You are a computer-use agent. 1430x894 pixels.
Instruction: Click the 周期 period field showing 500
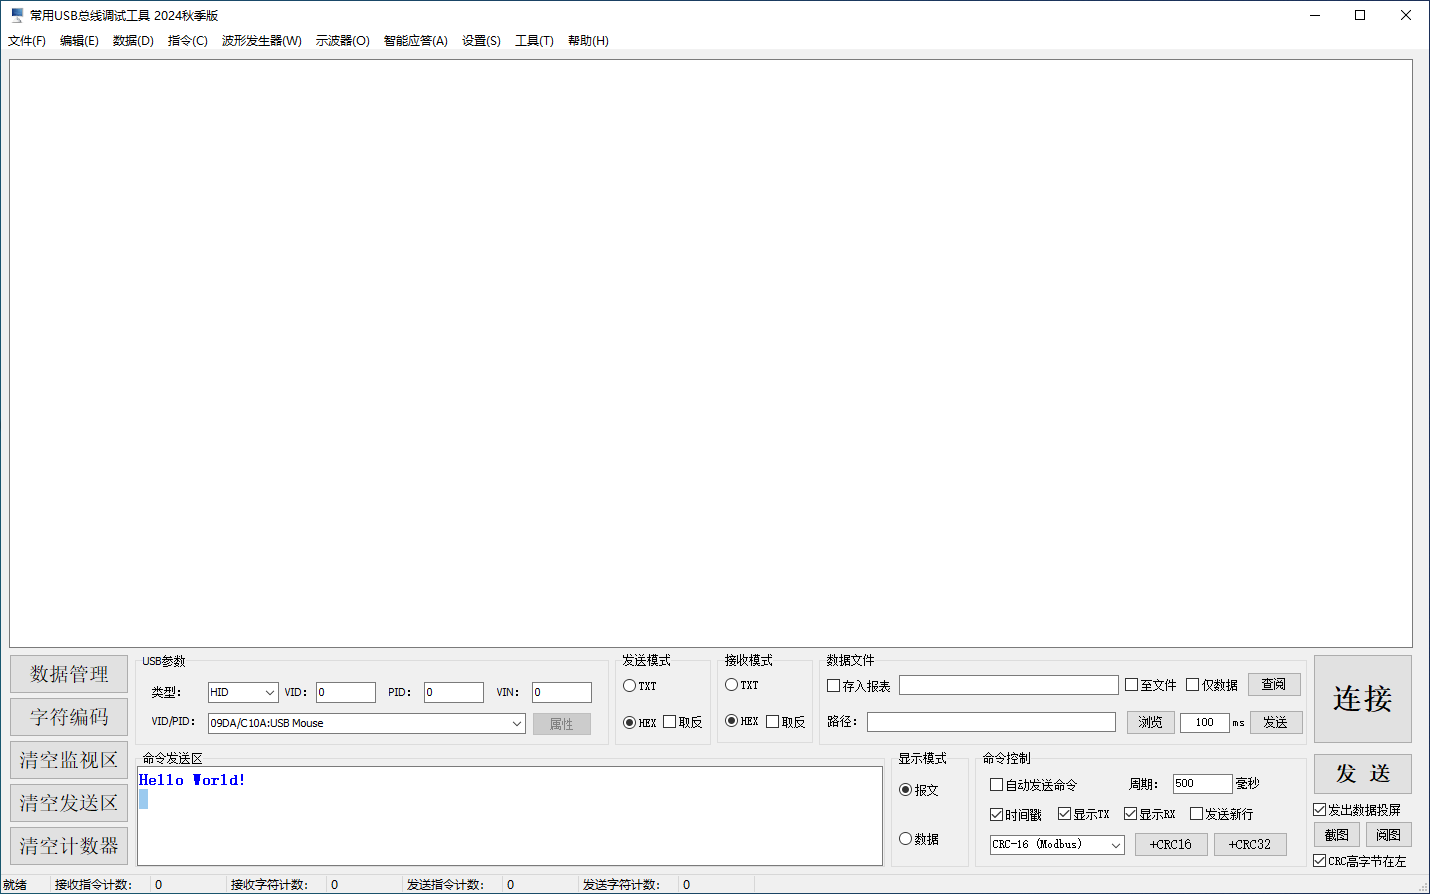[1201, 784]
